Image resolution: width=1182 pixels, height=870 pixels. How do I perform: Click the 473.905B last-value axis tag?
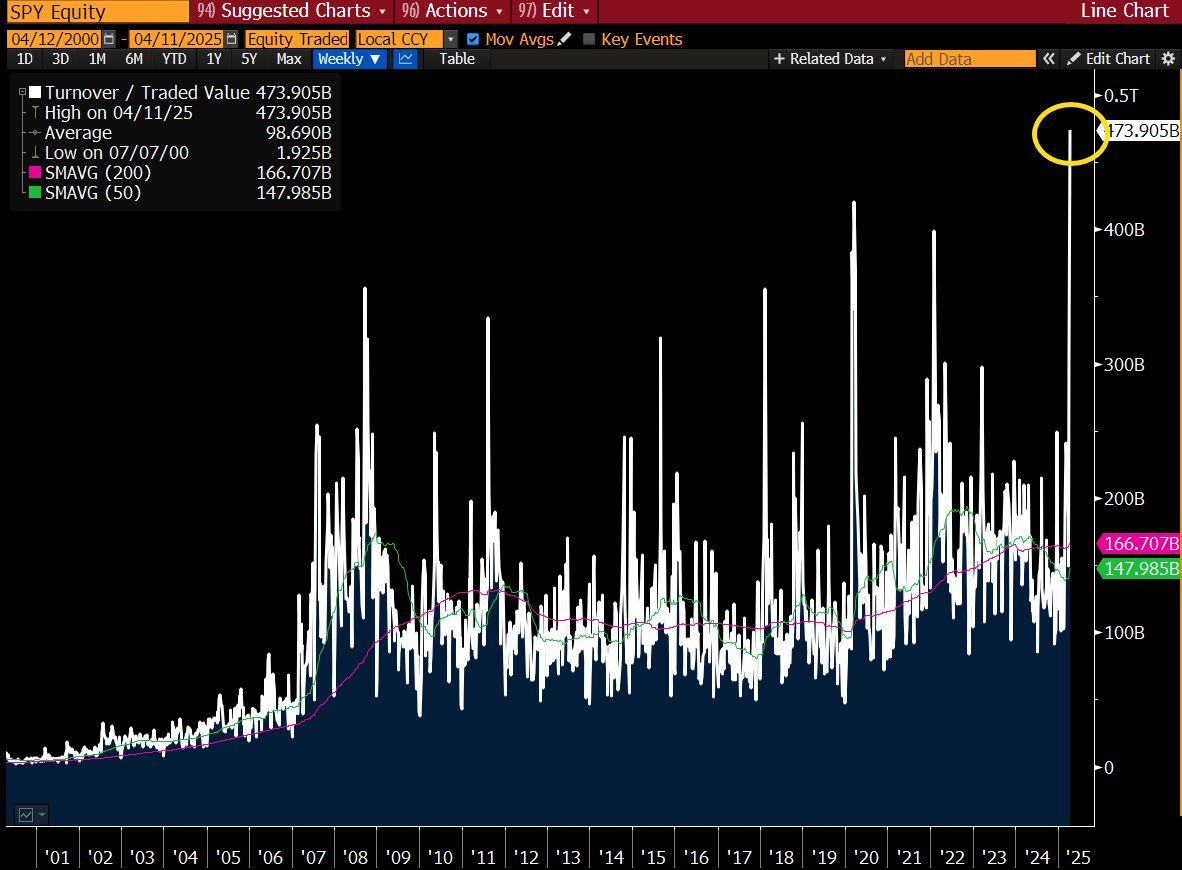[1139, 130]
